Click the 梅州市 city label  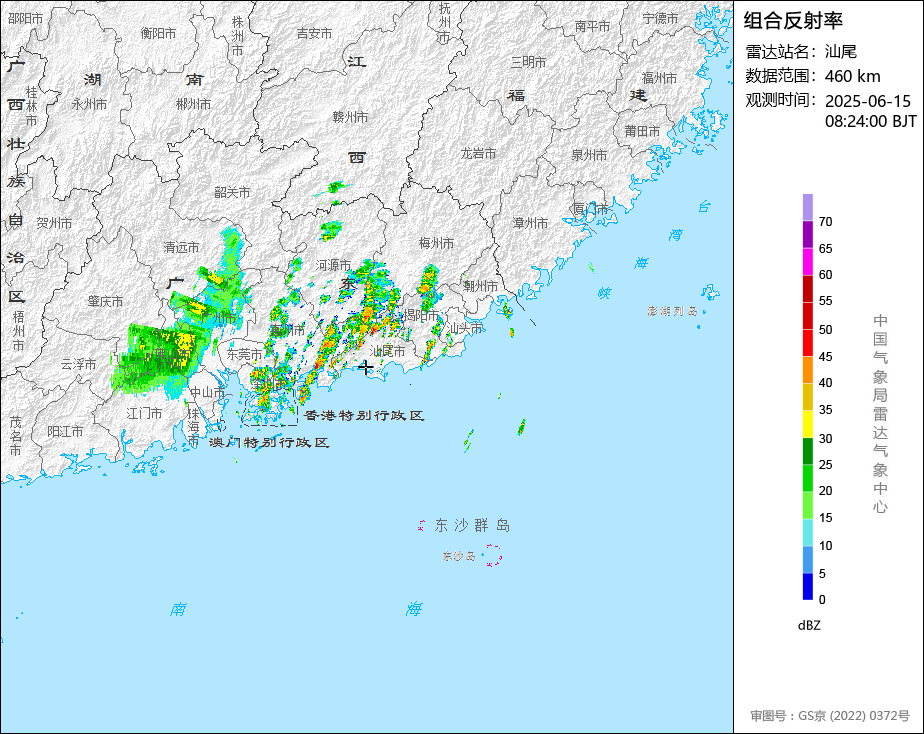437,243
